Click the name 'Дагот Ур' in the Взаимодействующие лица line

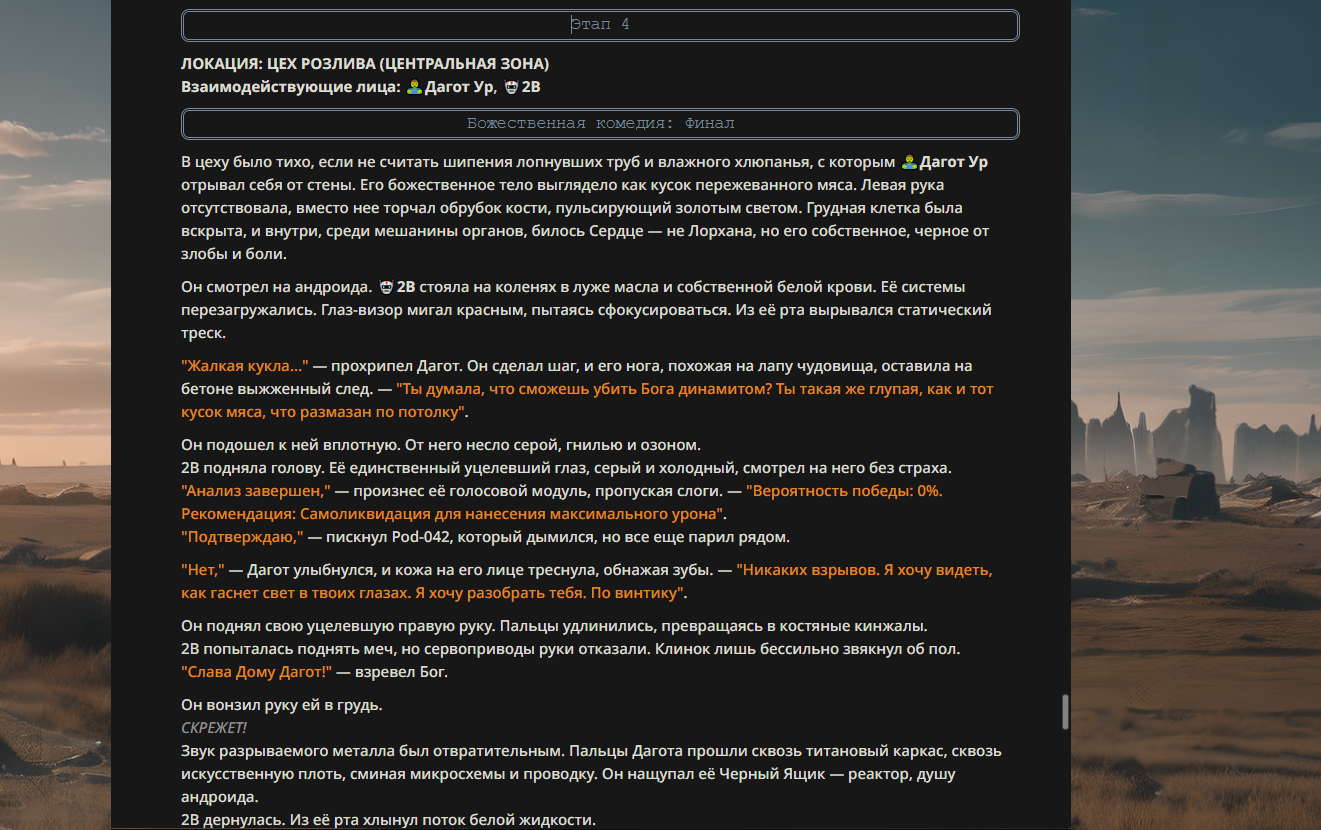459,87
